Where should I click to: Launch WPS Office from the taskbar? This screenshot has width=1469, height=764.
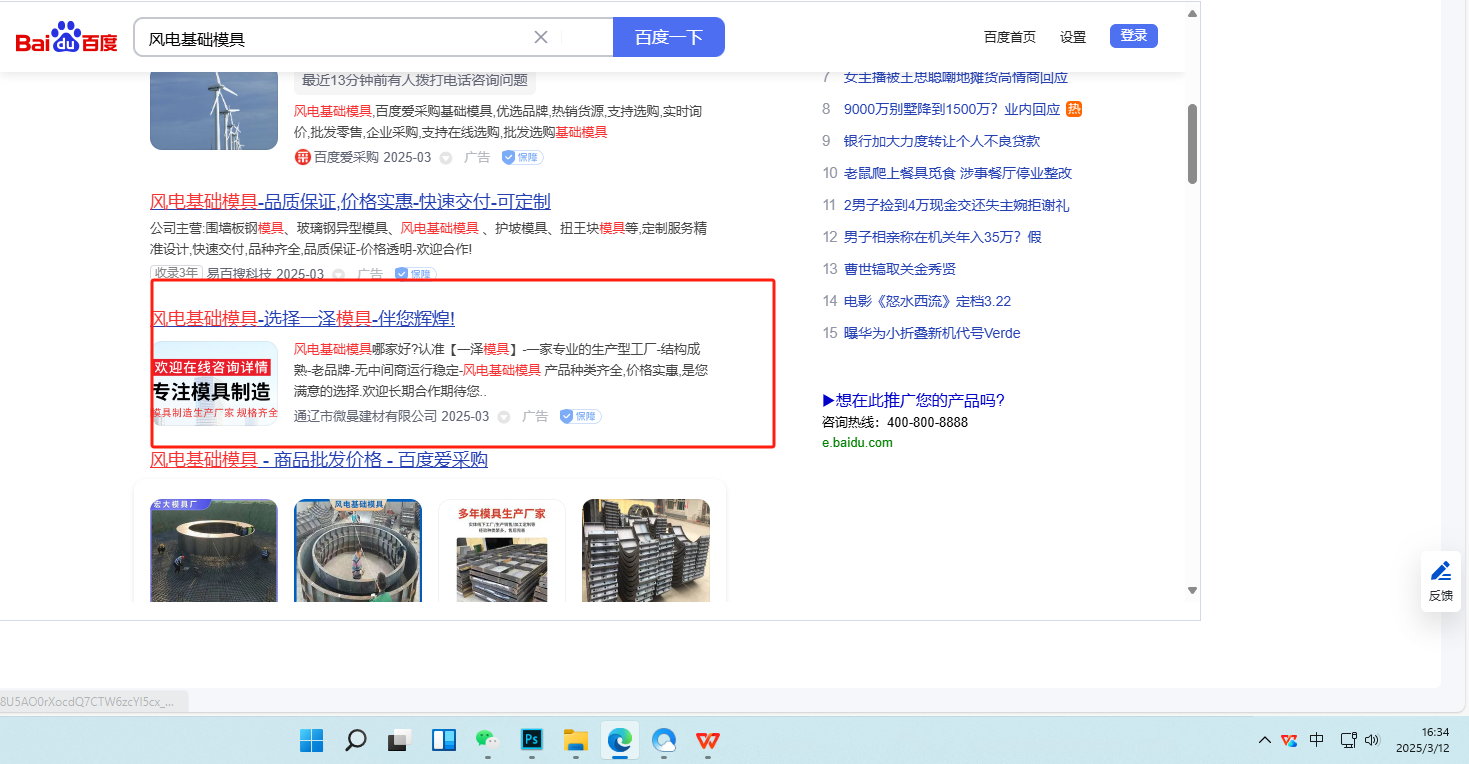pos(708,740)
